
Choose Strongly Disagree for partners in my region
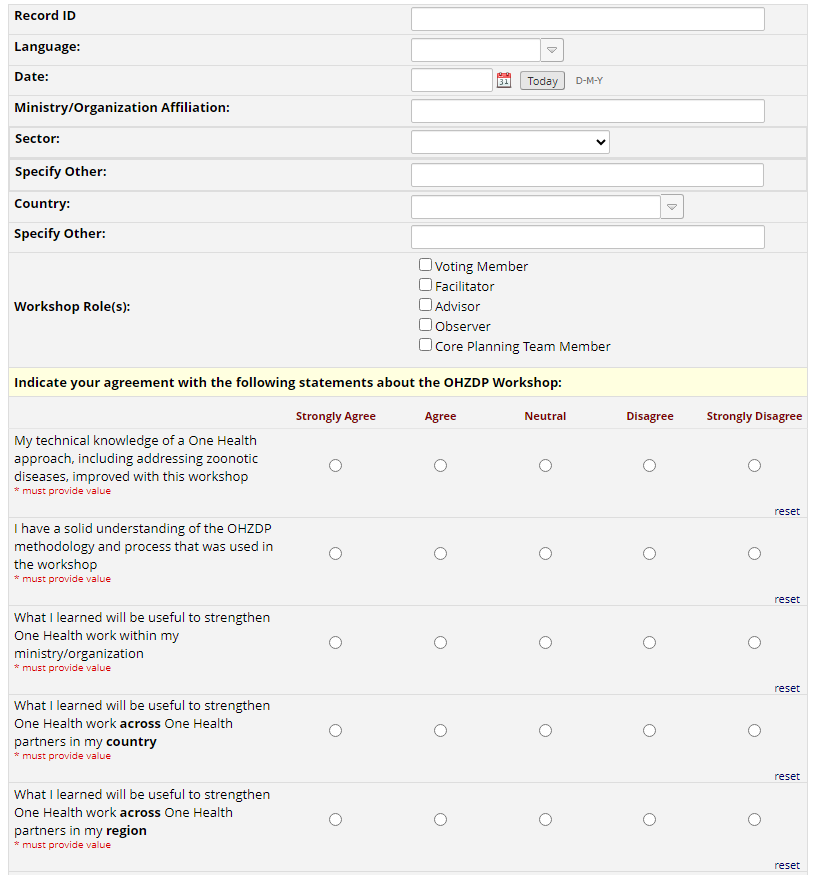tap(754, 819)
